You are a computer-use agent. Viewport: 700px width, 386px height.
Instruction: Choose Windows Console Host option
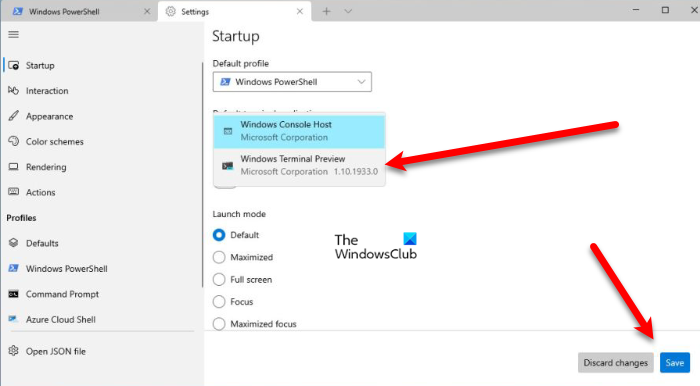[299, 131]
